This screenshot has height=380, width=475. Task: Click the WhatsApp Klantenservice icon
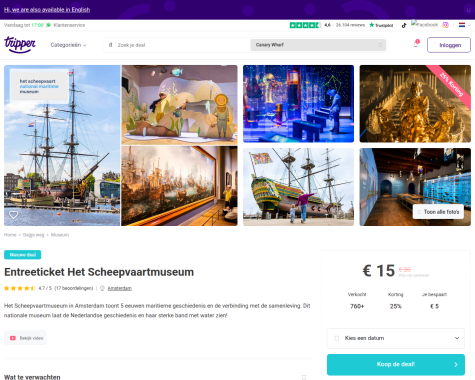(x=49, y=25)
